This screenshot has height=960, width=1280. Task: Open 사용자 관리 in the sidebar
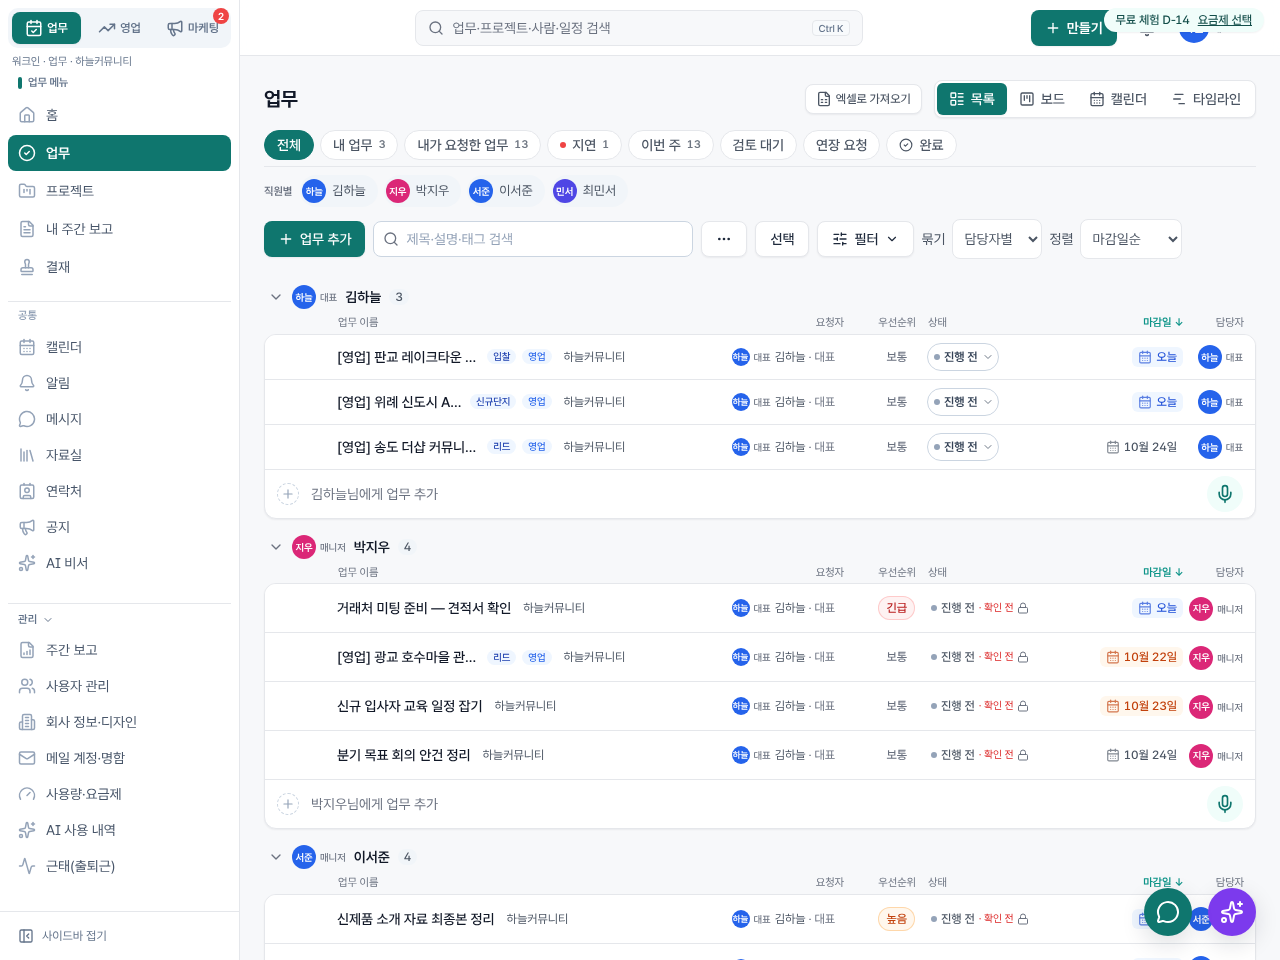(x=119, y=686)
